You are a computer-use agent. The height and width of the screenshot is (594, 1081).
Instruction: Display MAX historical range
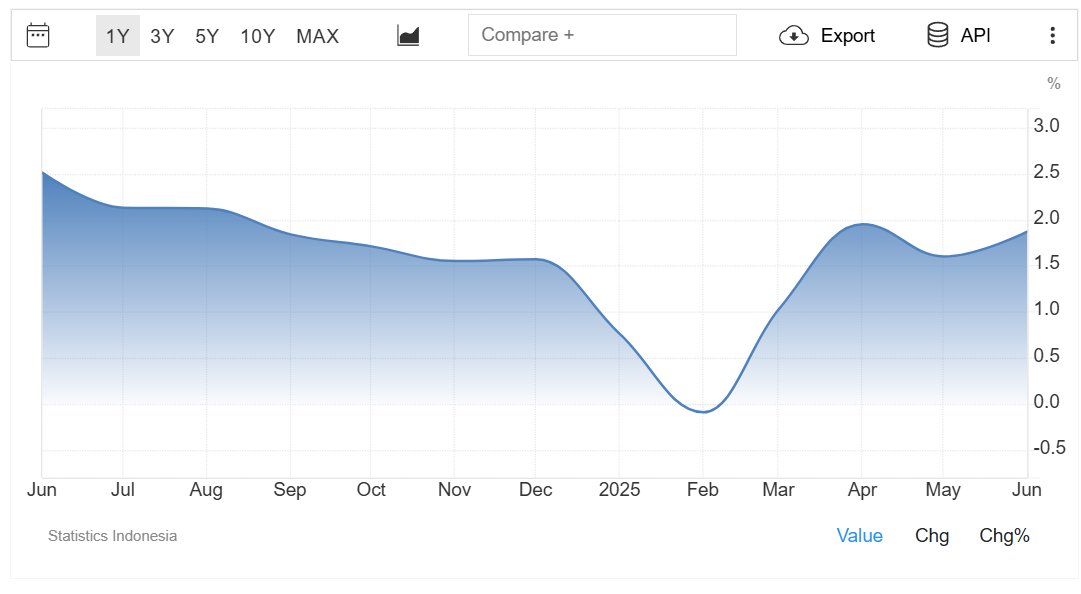[x=318, y=36]
